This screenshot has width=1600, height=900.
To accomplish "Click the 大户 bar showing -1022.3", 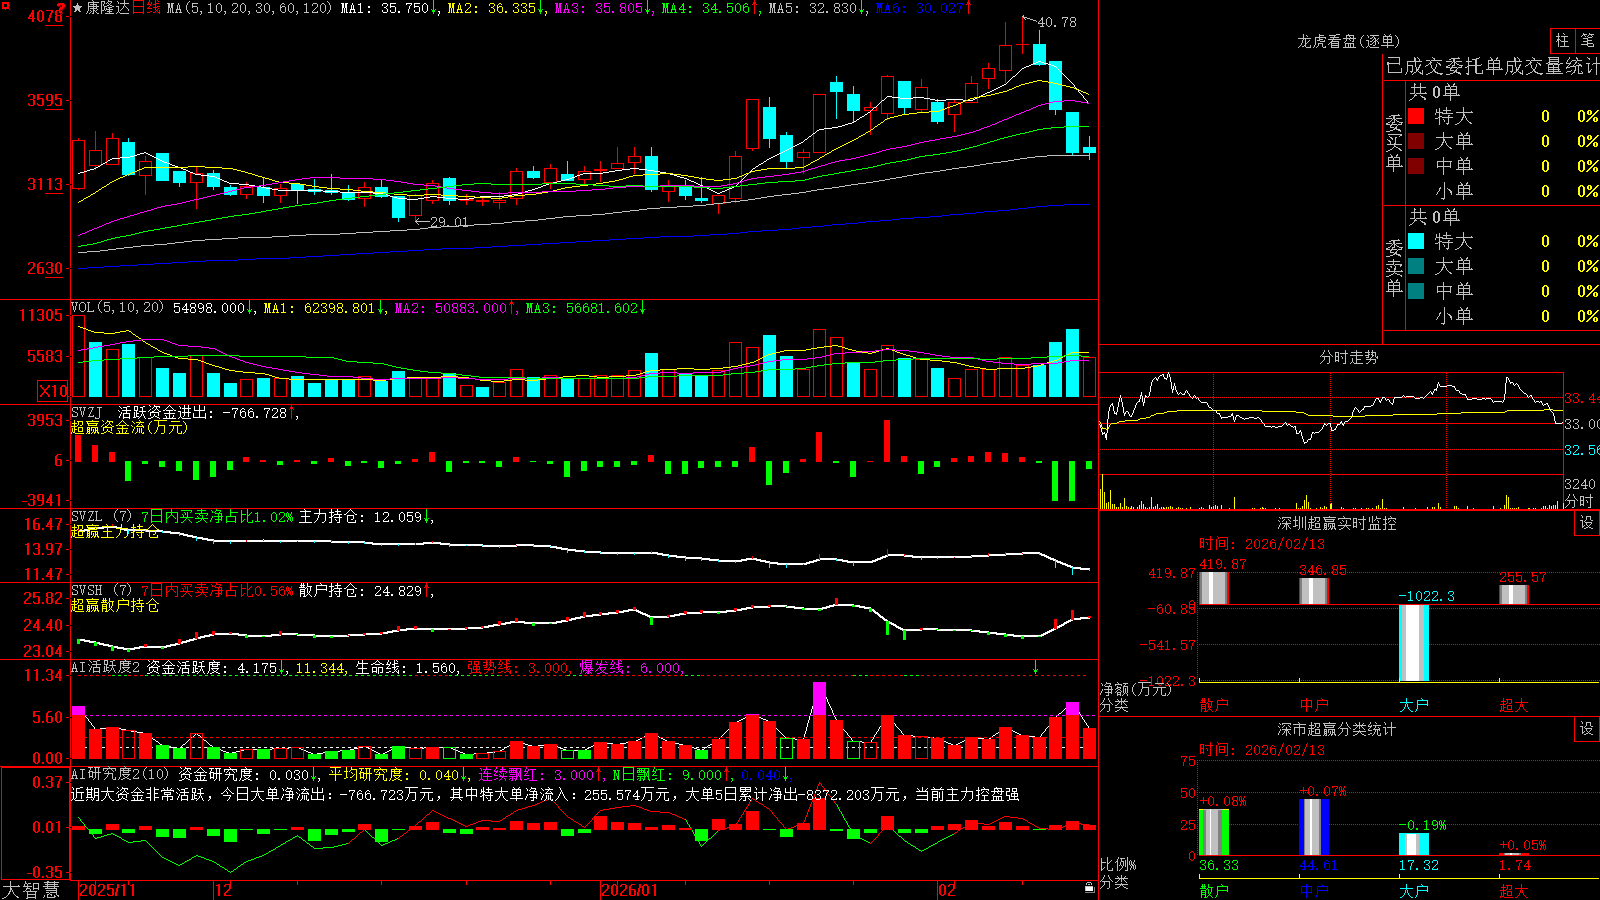I will 1414,643.
